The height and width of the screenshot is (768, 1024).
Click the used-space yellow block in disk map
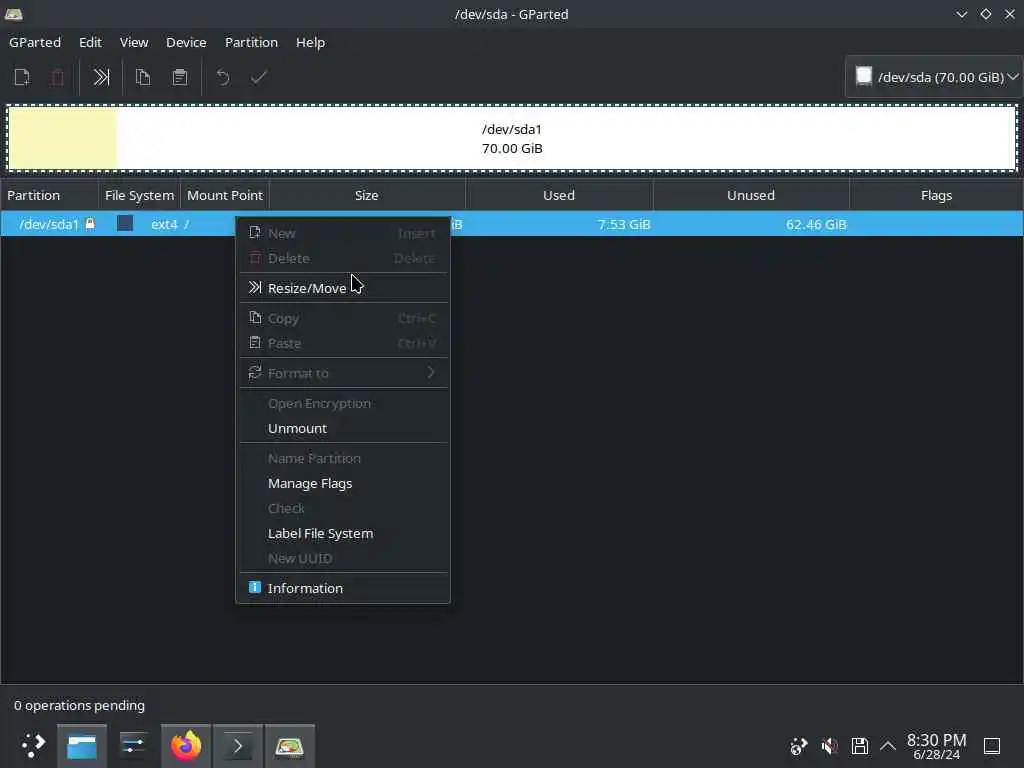(x=63, y=138)
